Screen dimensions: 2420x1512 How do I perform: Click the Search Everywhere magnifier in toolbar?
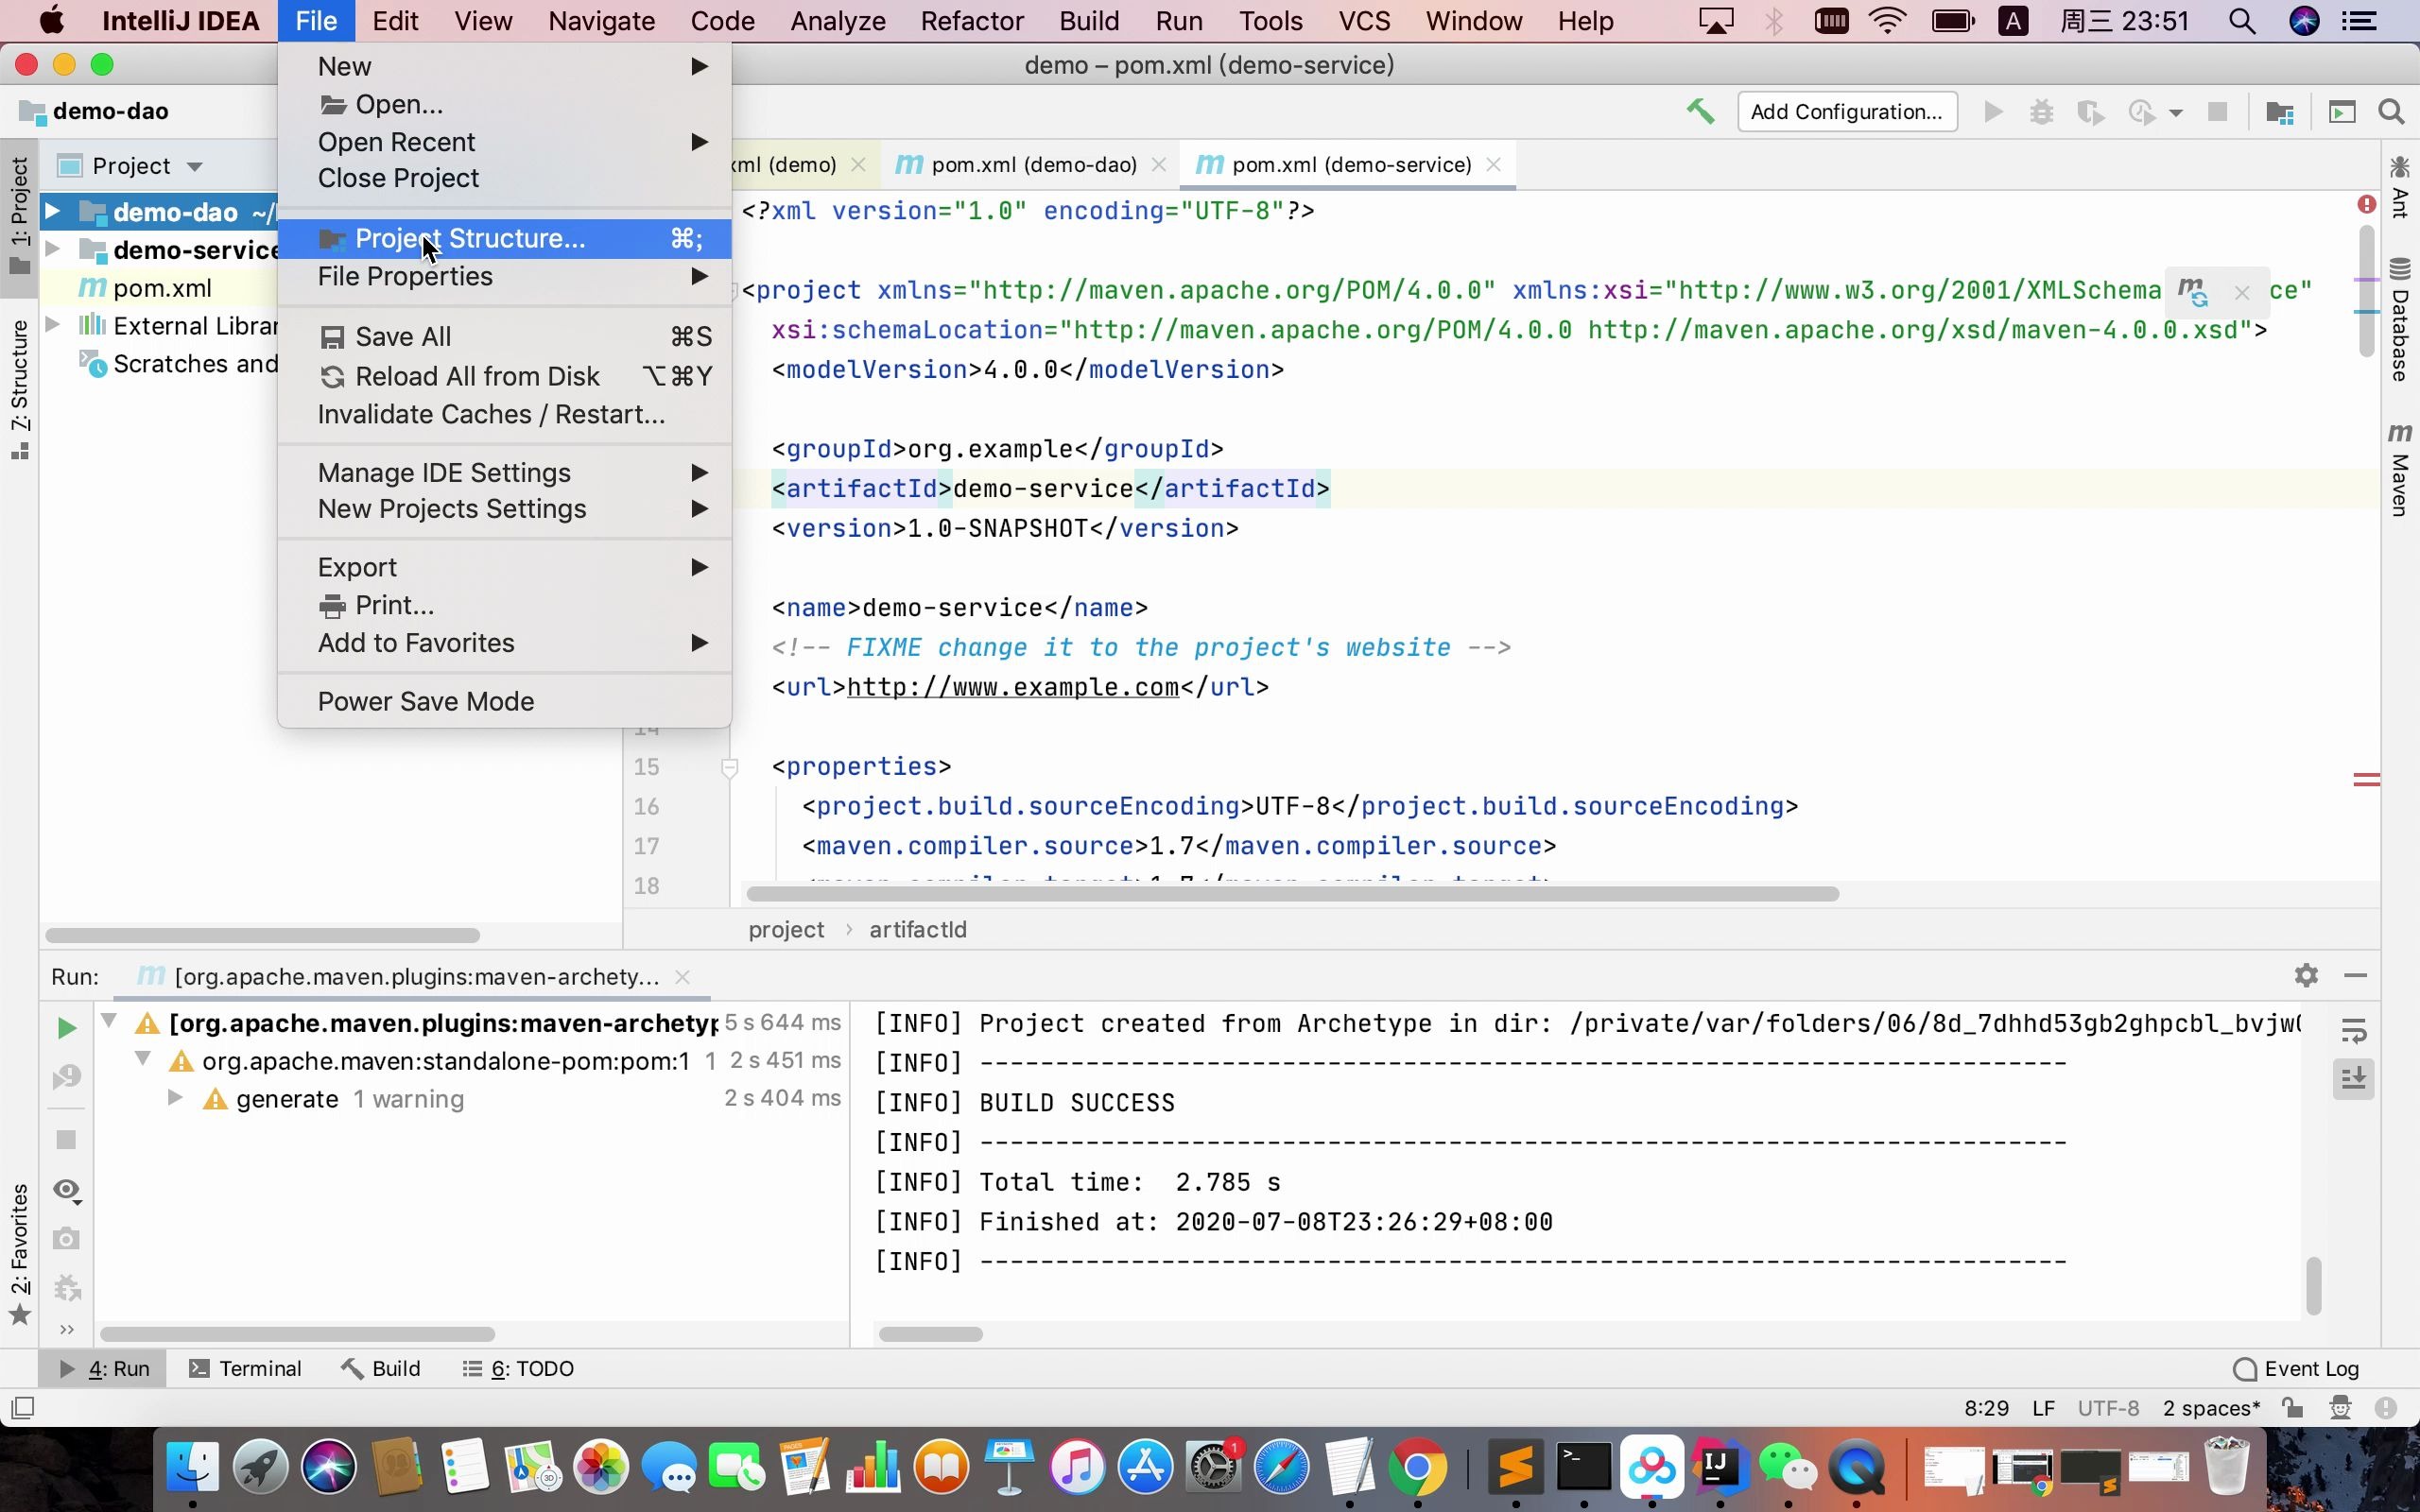pos(2391,112)
